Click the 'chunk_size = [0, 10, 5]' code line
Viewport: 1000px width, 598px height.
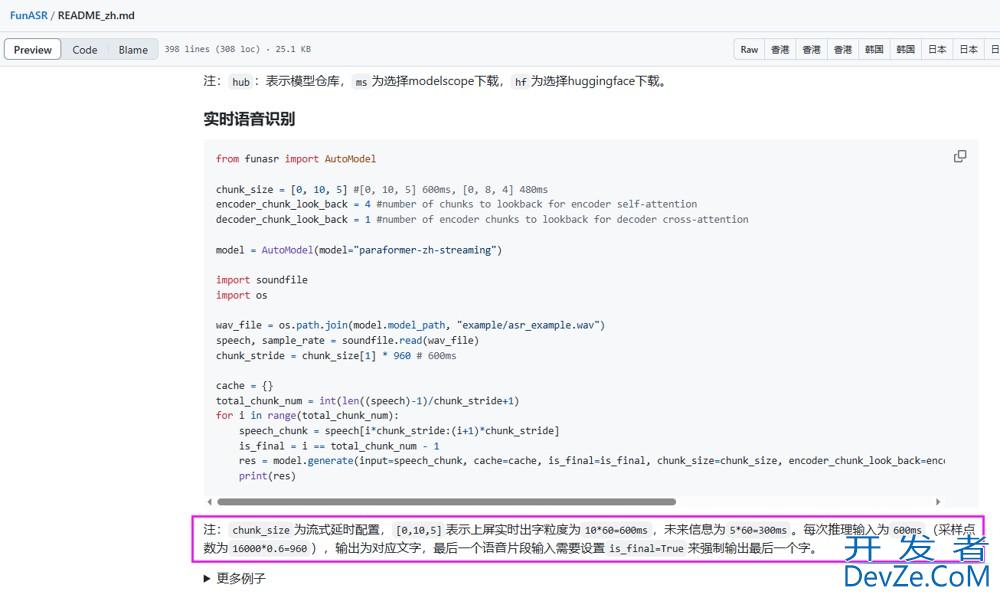click(x=382, y=189)
